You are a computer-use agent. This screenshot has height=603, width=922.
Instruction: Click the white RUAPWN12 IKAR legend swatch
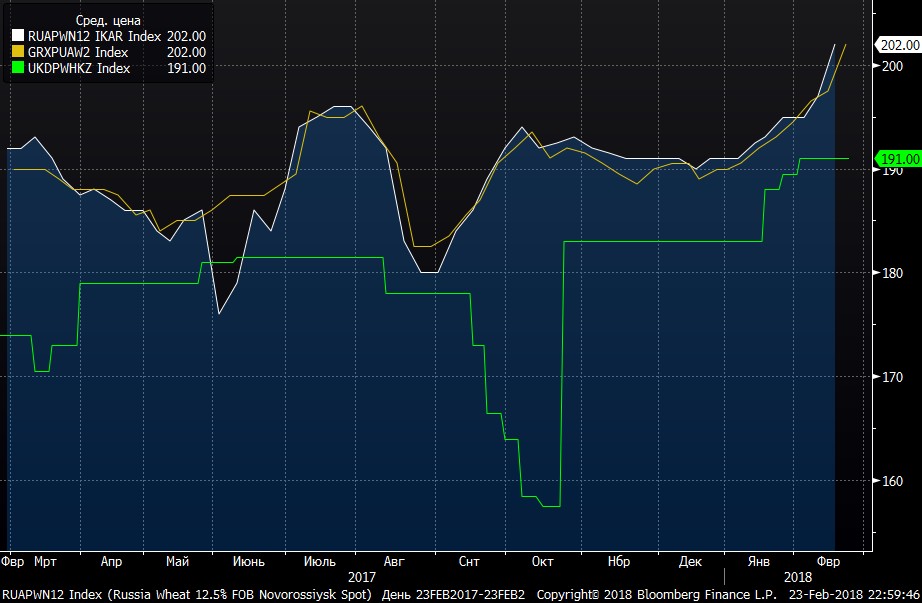point(18,36)
